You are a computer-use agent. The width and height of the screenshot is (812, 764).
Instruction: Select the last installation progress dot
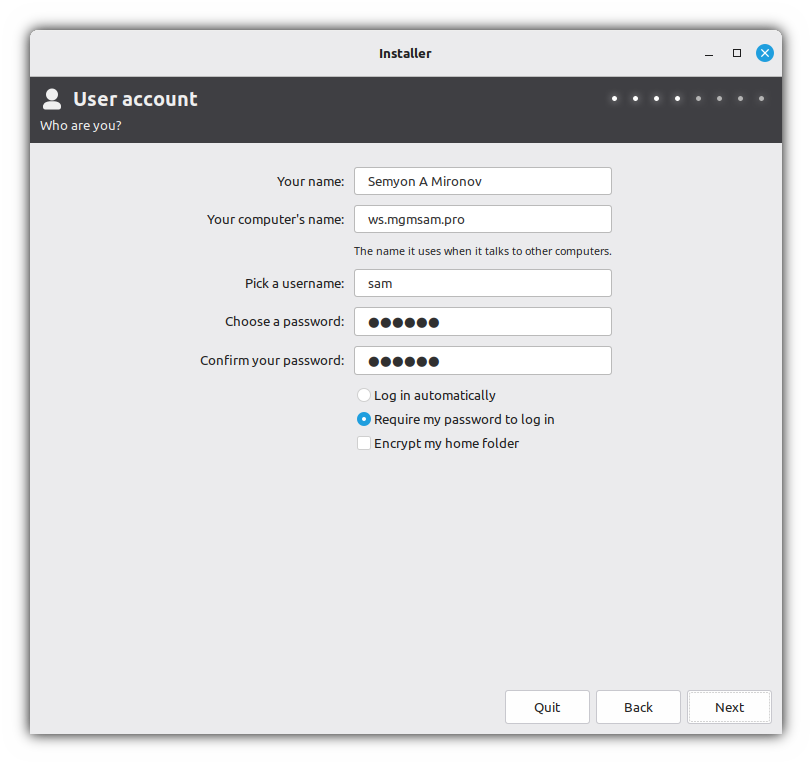(x=761, y=98)
